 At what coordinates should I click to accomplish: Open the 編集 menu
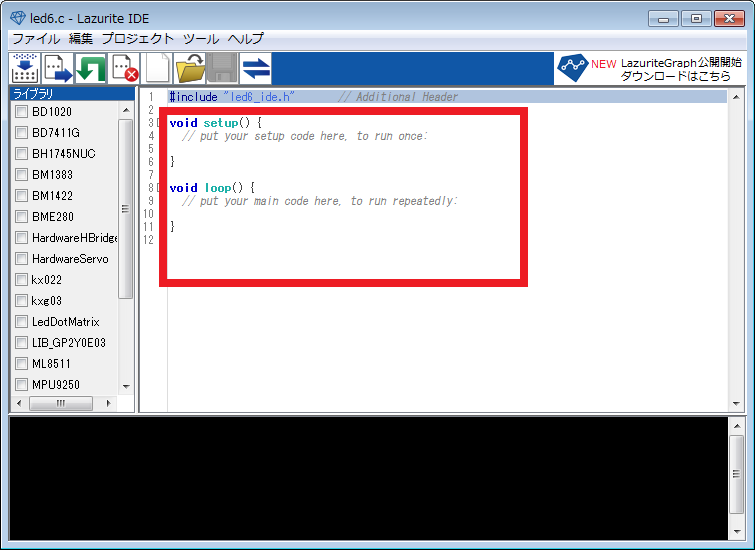[x=80, y=39]
